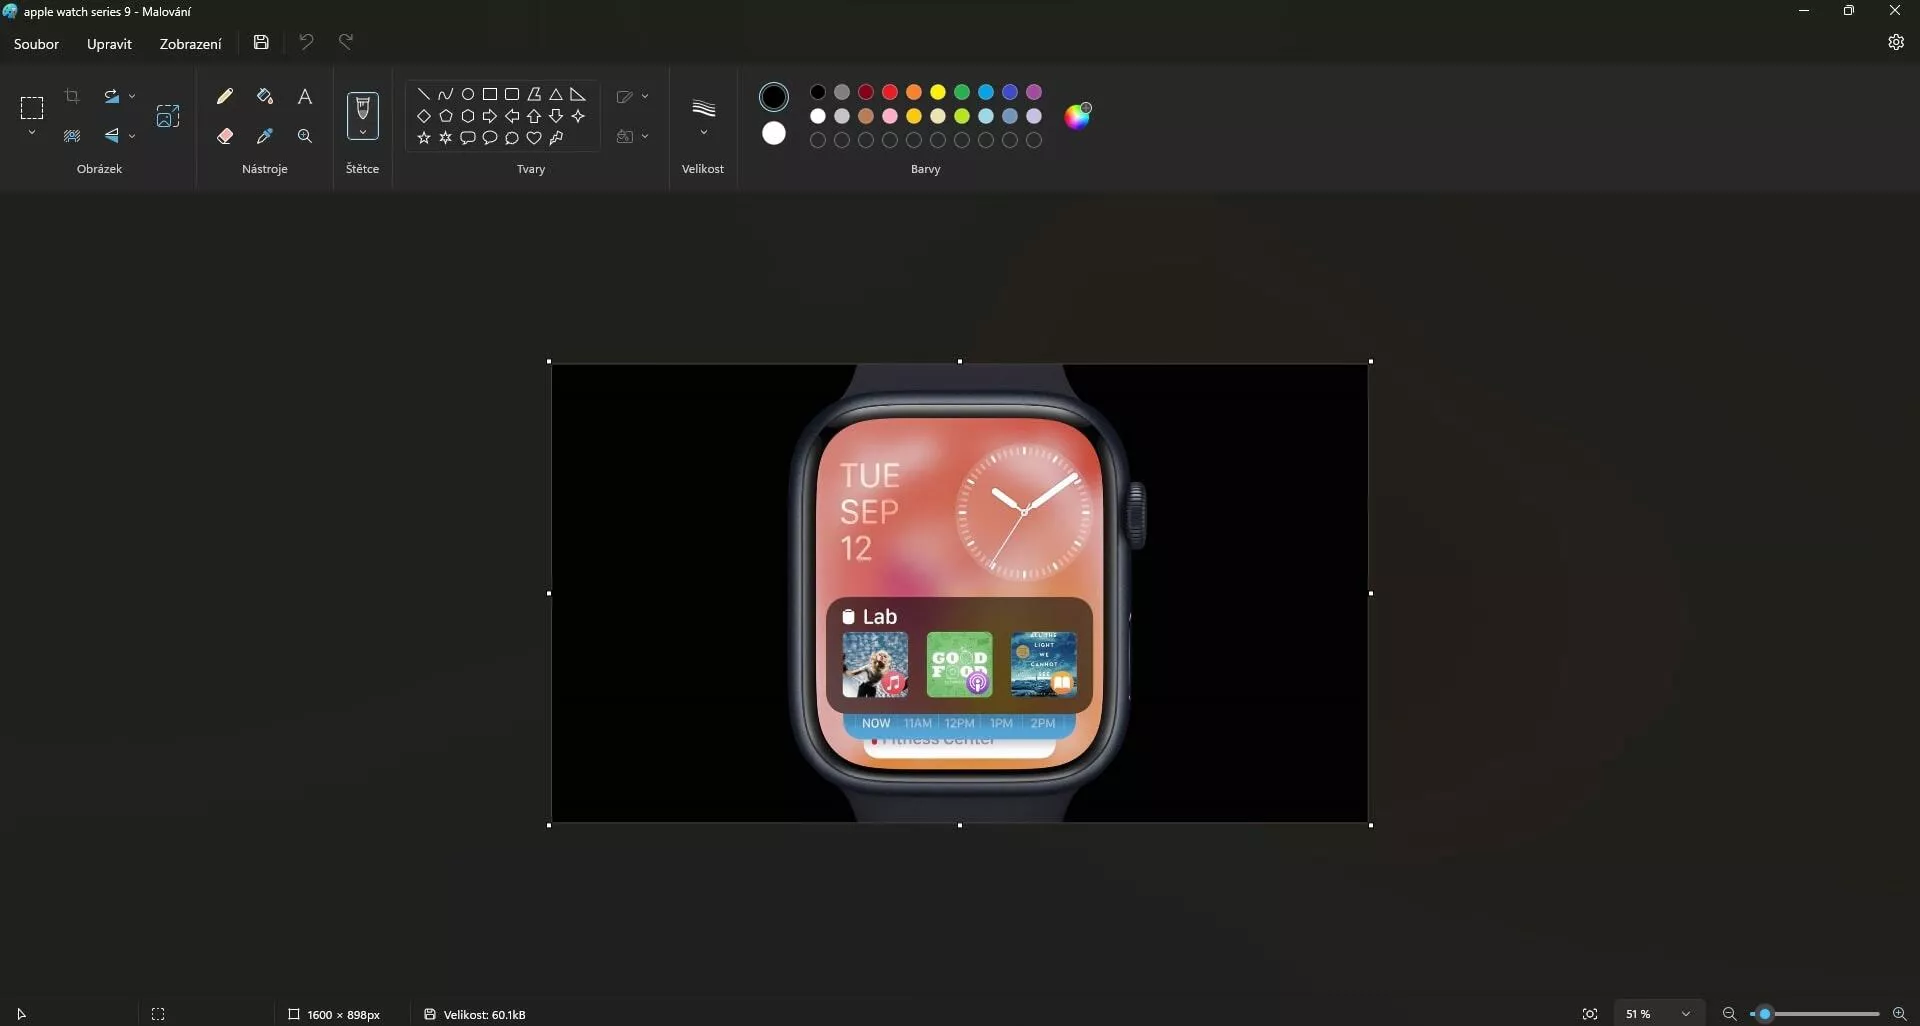
Task: Select the Fill bucket tool
Action: click(265, 96)
